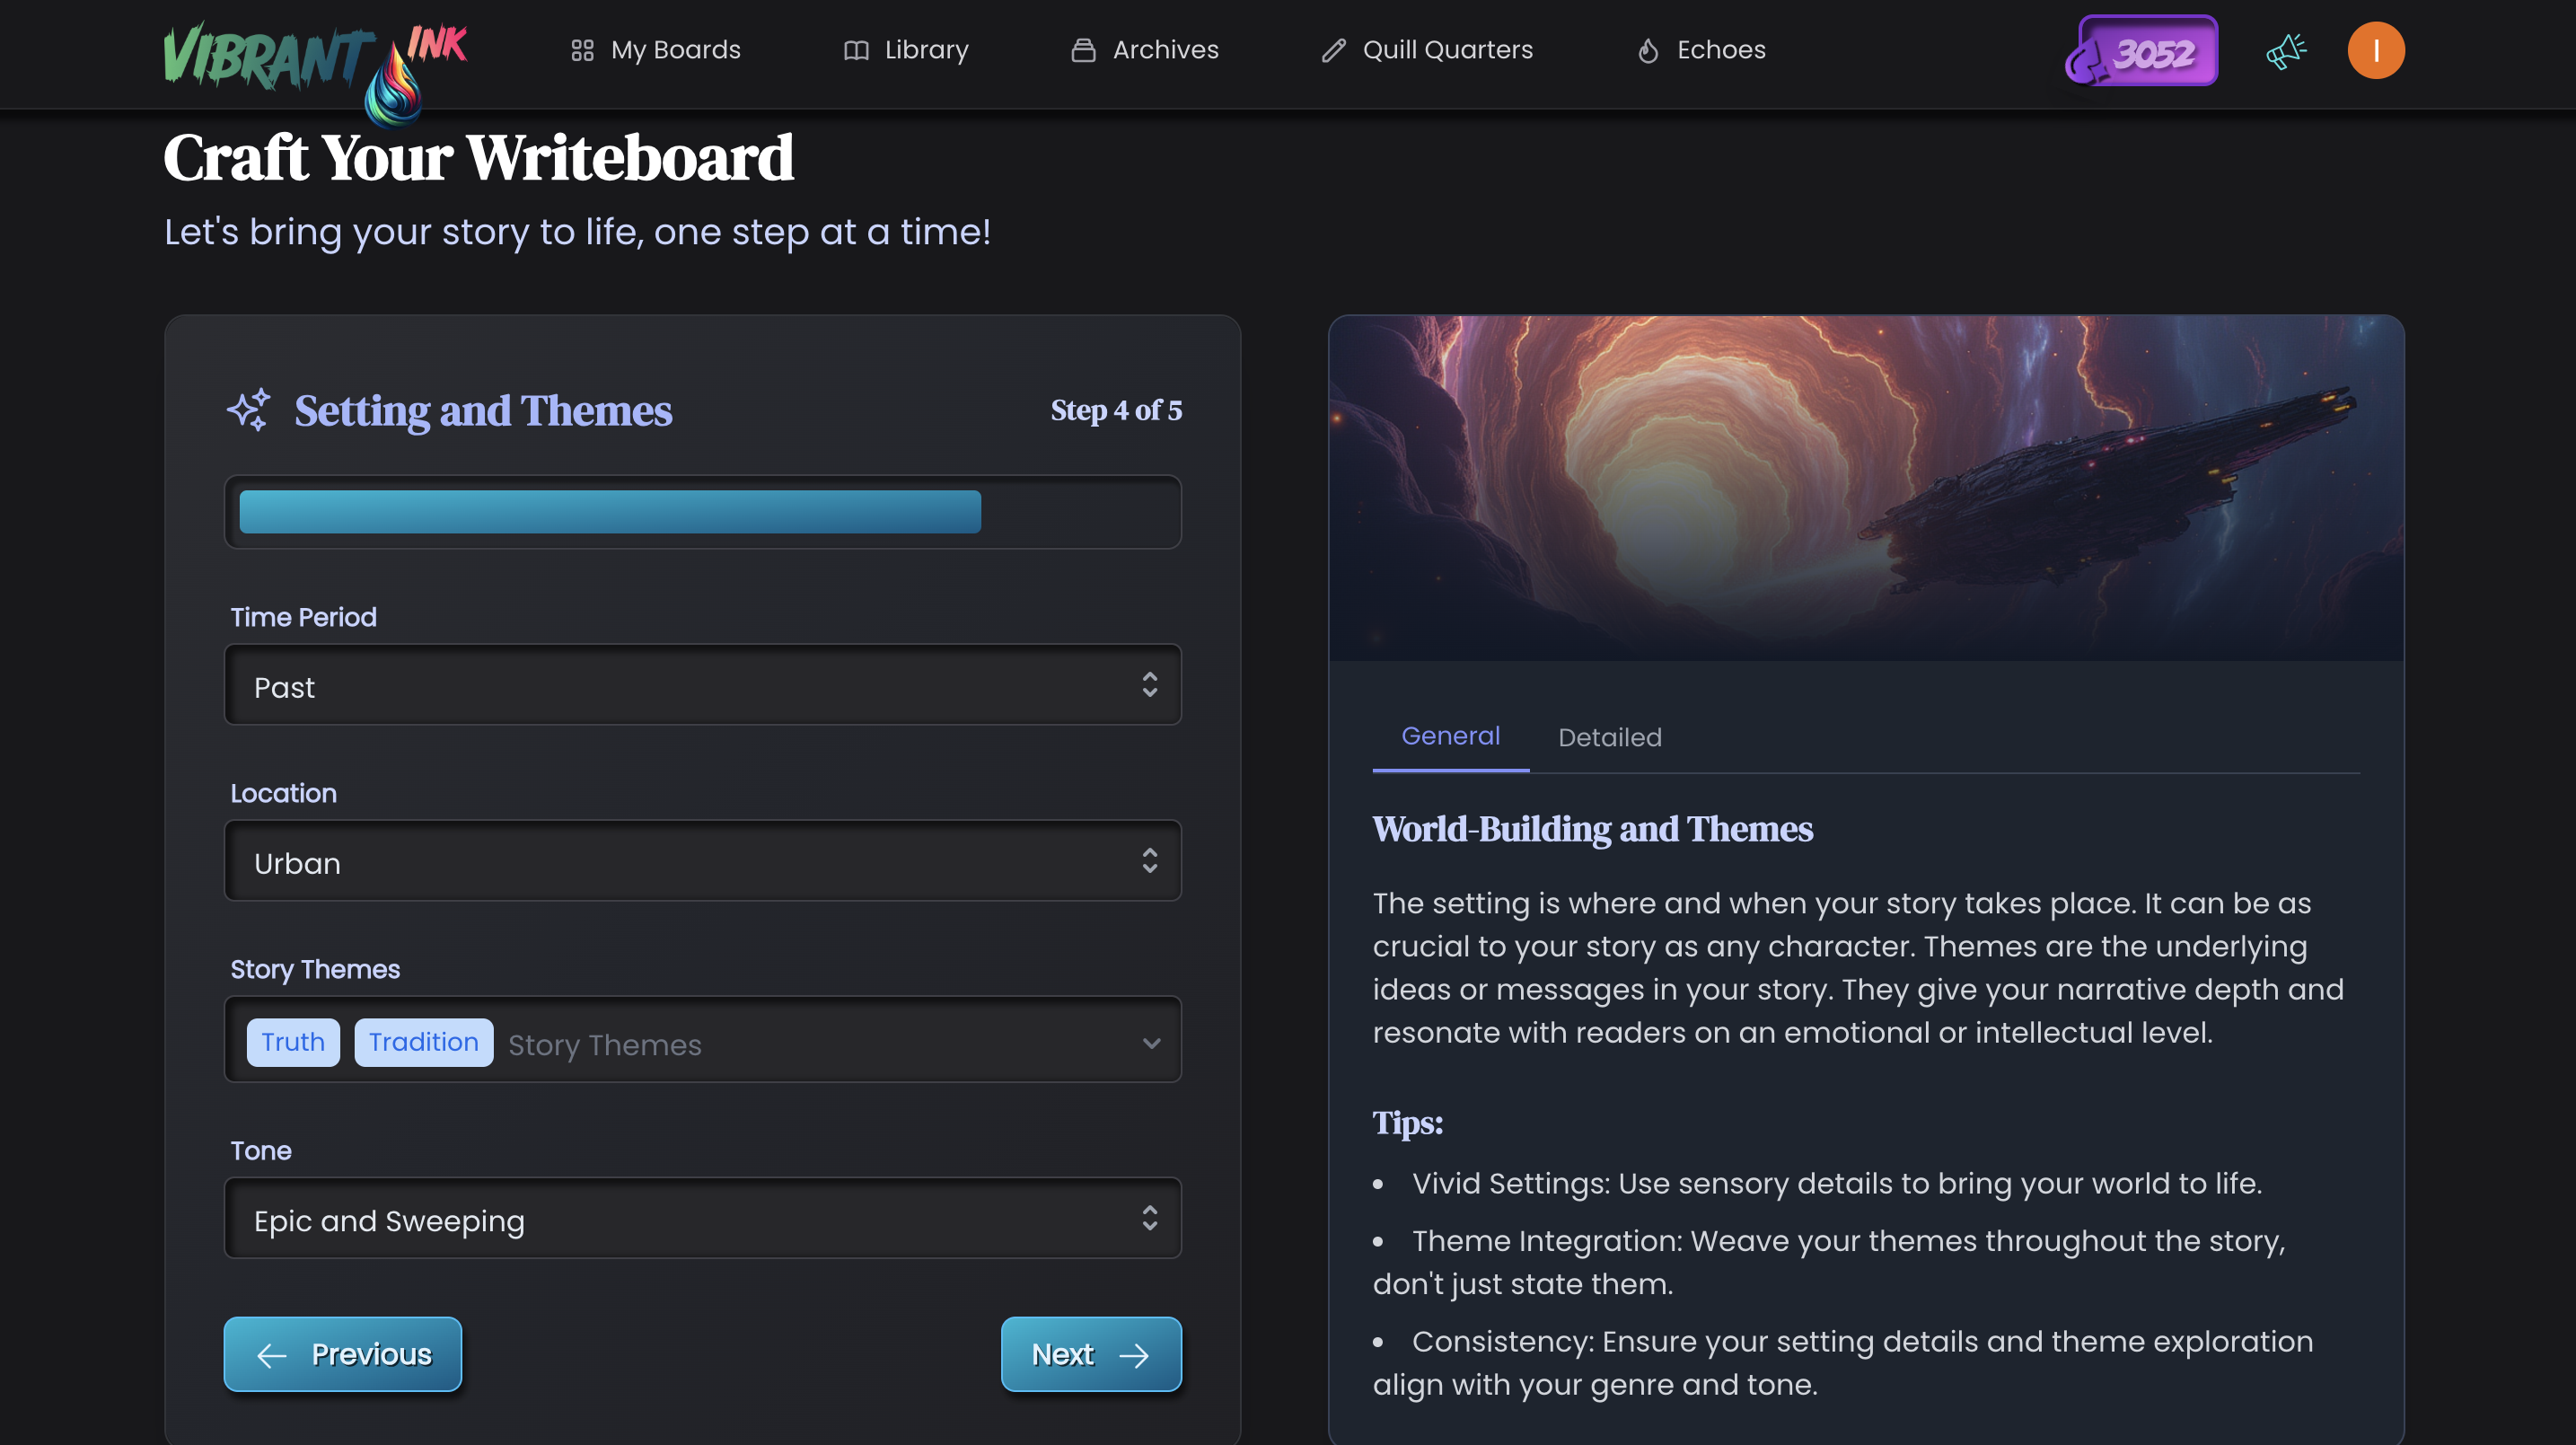Click the Quill Quarters pencil icon

[1333, 50]
